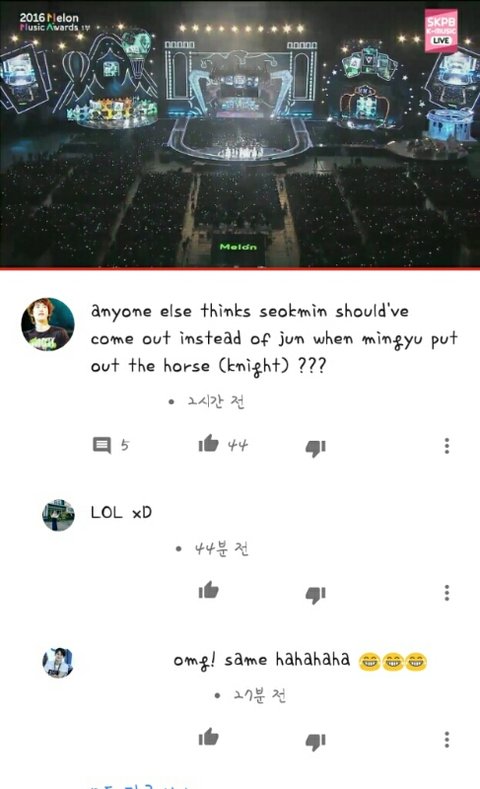Dislike the "omg! same hahahaha" reply
Screen dimensions: 480x789
315,742
